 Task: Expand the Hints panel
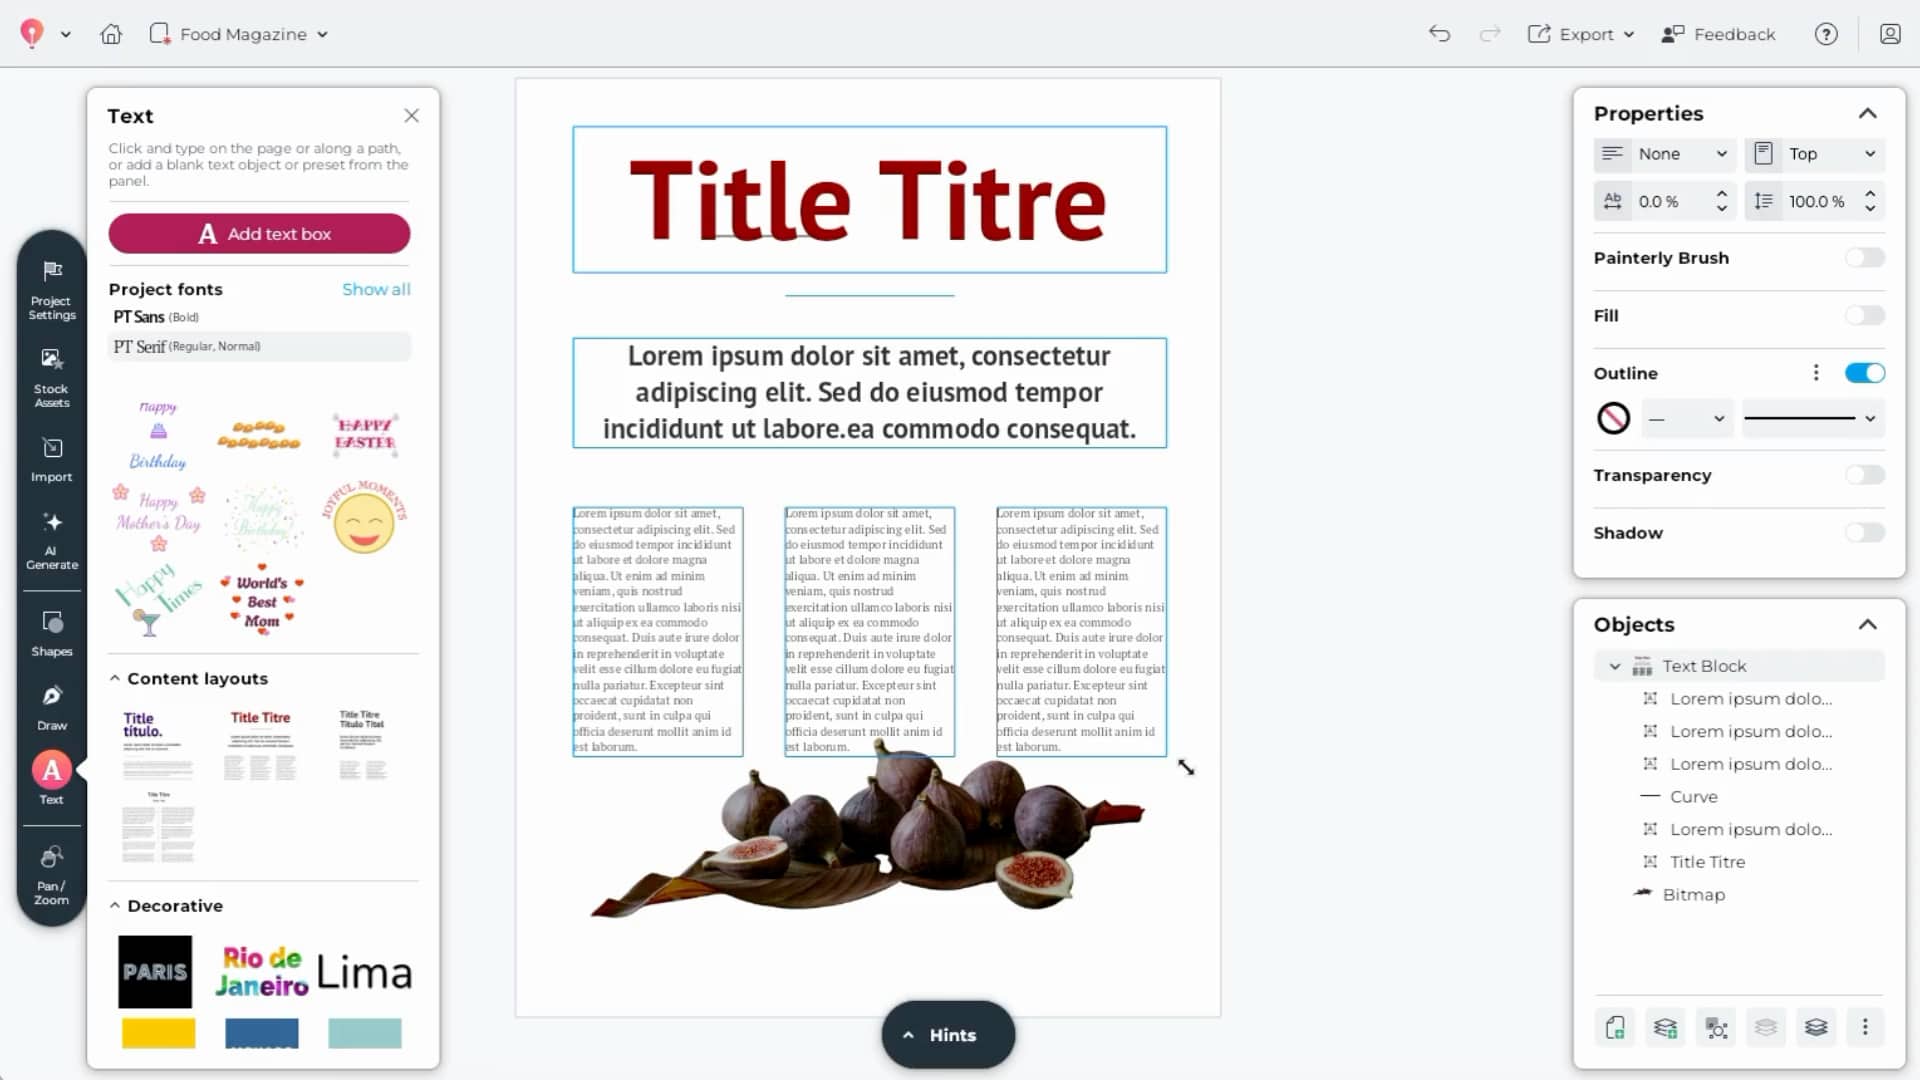tap(946, 1034)
